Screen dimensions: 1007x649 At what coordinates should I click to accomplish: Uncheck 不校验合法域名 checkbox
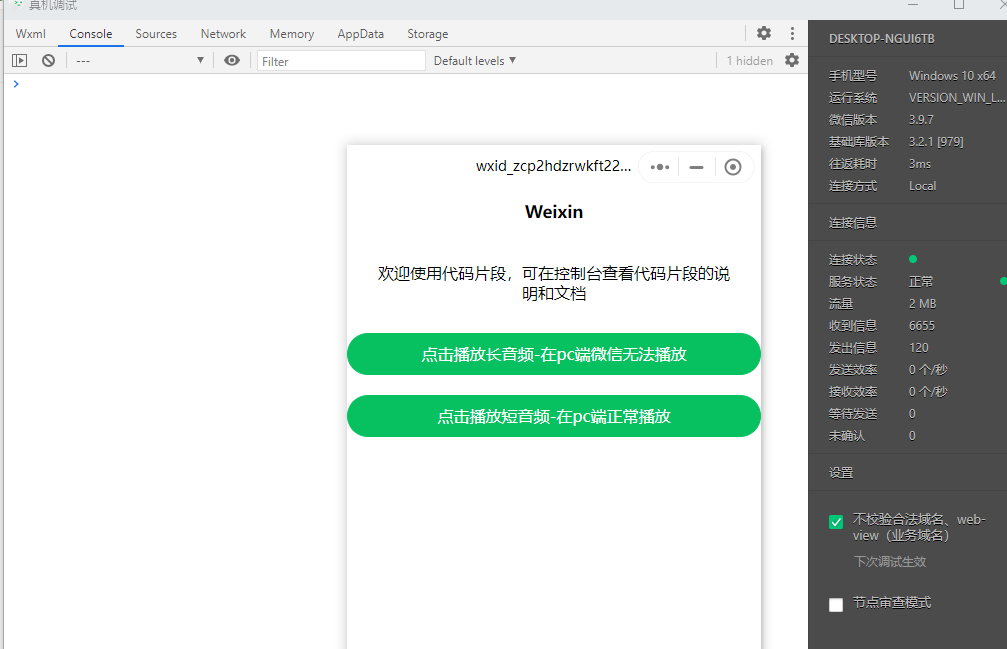pos(836,522)
